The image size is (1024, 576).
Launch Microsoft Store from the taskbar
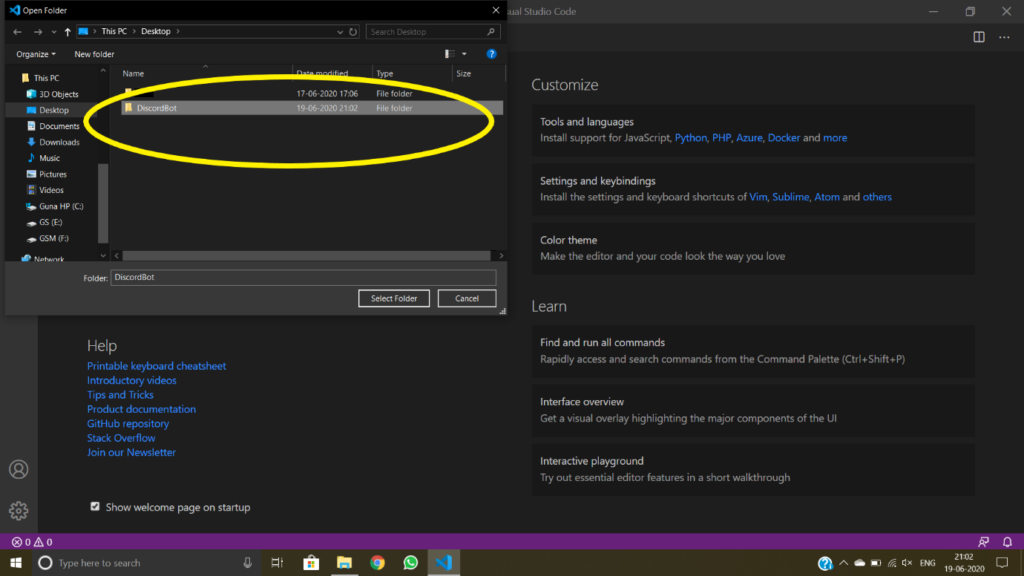pos(311,563)
